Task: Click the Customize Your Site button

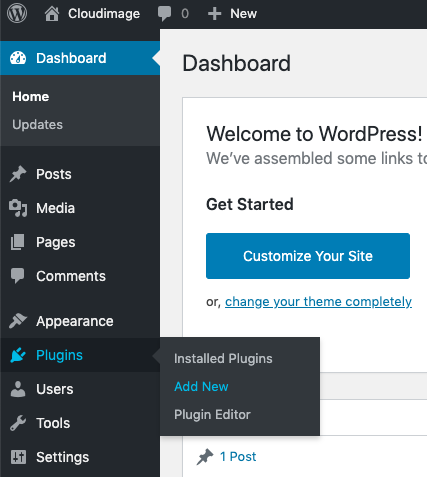Action: [x=308, y=256]
